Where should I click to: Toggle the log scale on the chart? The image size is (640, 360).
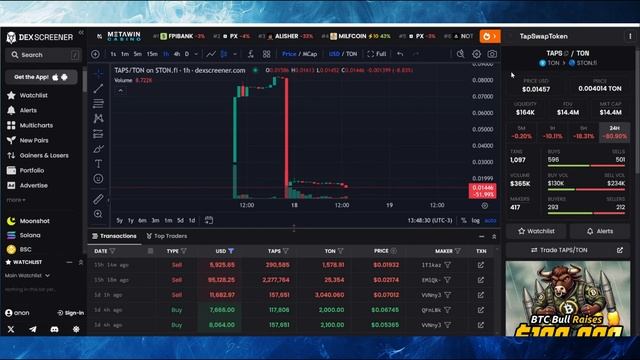click(x=476, y=220)
